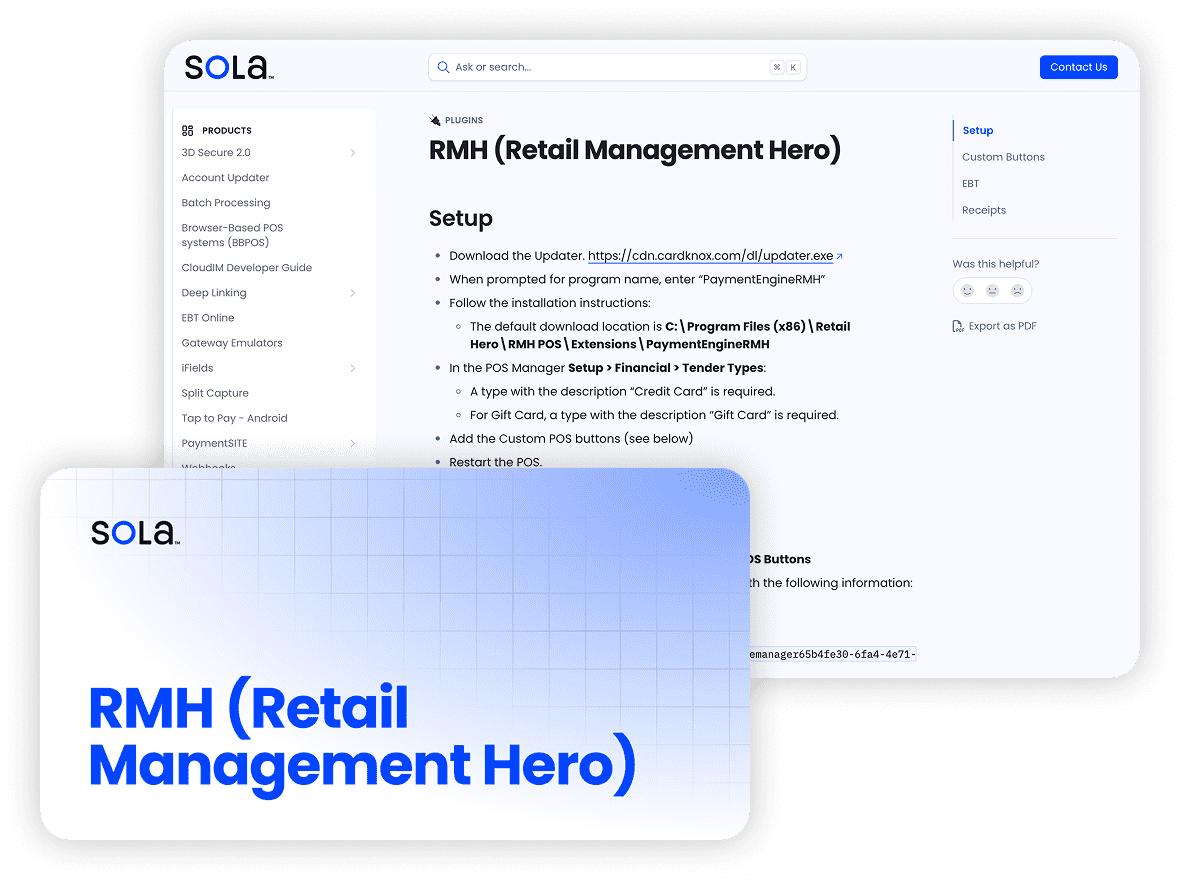Image resolution: width=1180 pixels, height=880 pixels.
Task: Click the Setup heading
Action: [461, 218]
